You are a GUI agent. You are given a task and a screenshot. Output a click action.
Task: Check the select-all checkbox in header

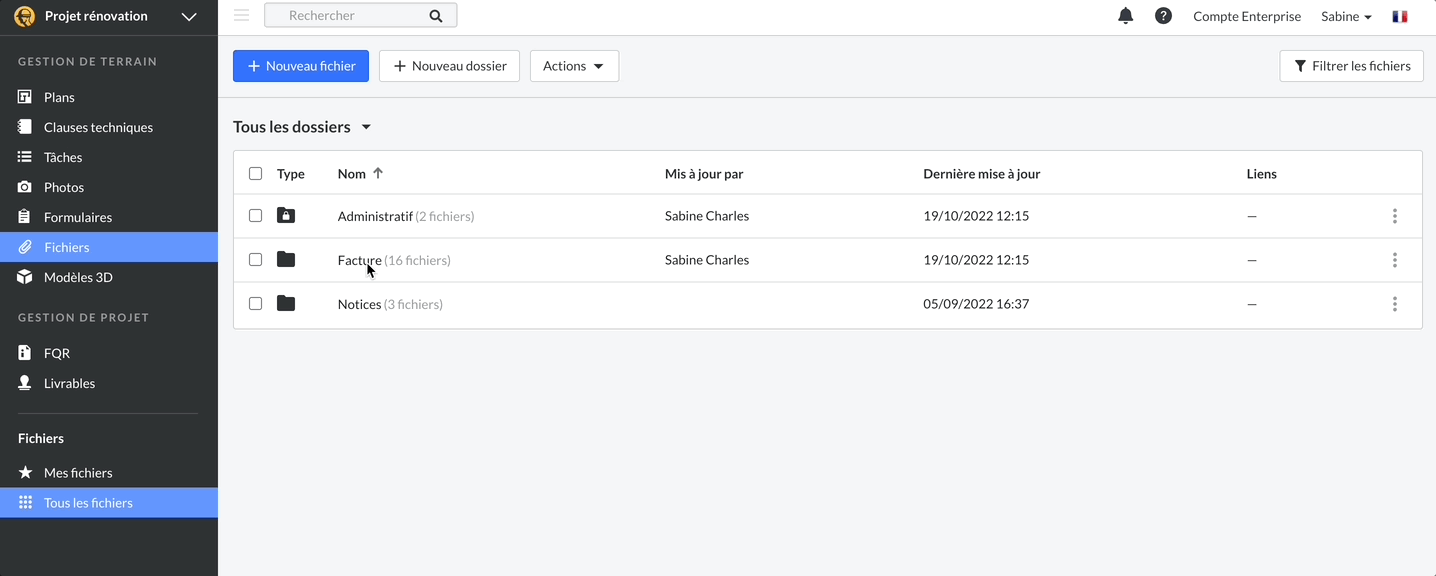(x=256, y=174)
